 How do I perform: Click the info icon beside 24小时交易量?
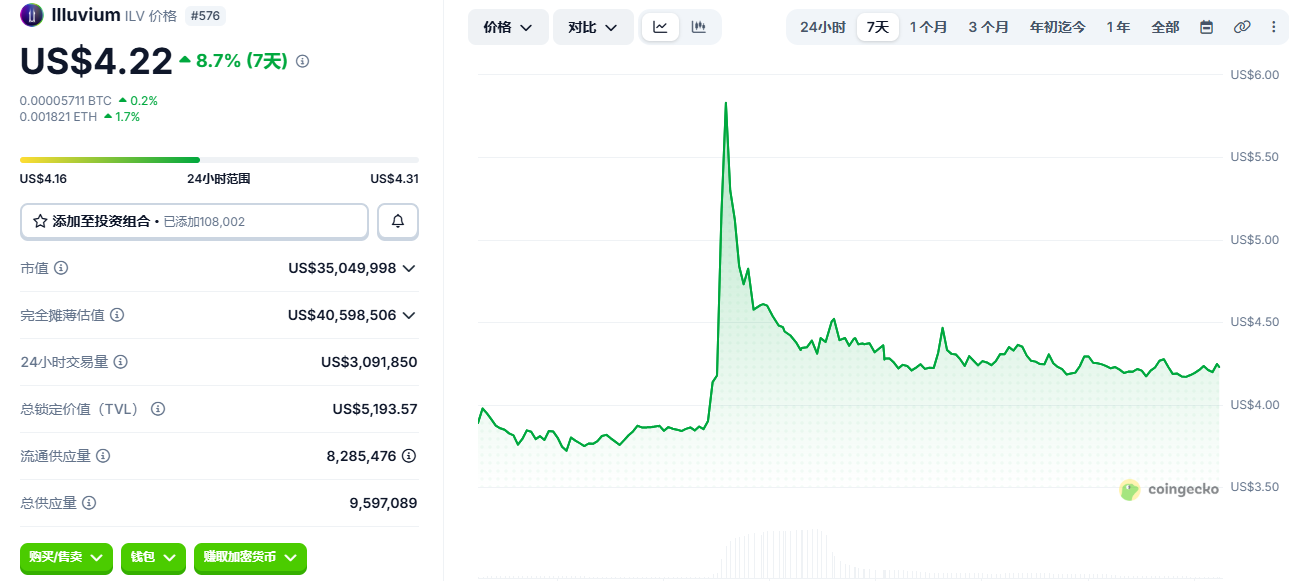(120, 362)
